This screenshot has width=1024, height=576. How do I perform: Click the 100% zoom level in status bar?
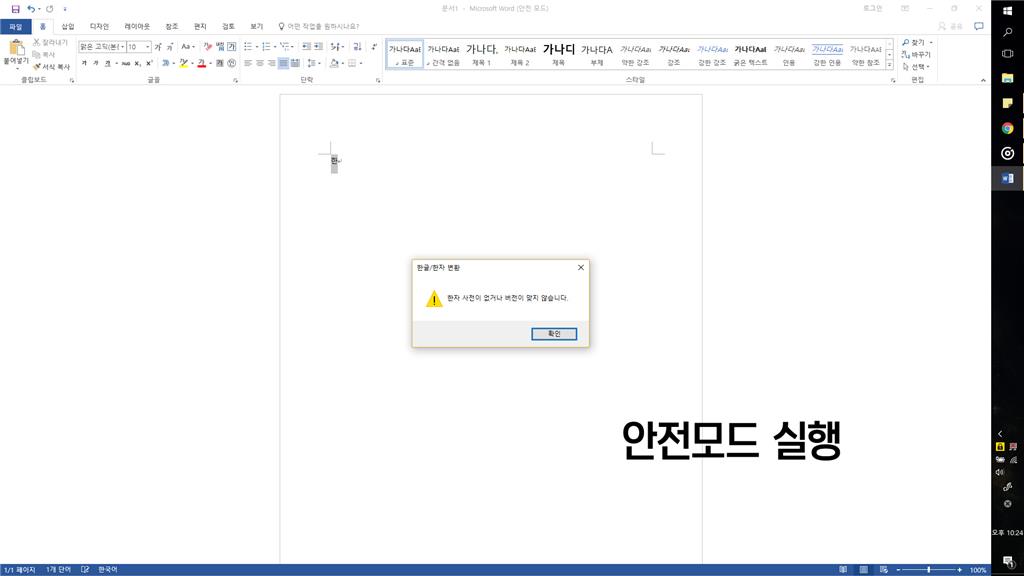pyautogui.click(x=978, y=569)
